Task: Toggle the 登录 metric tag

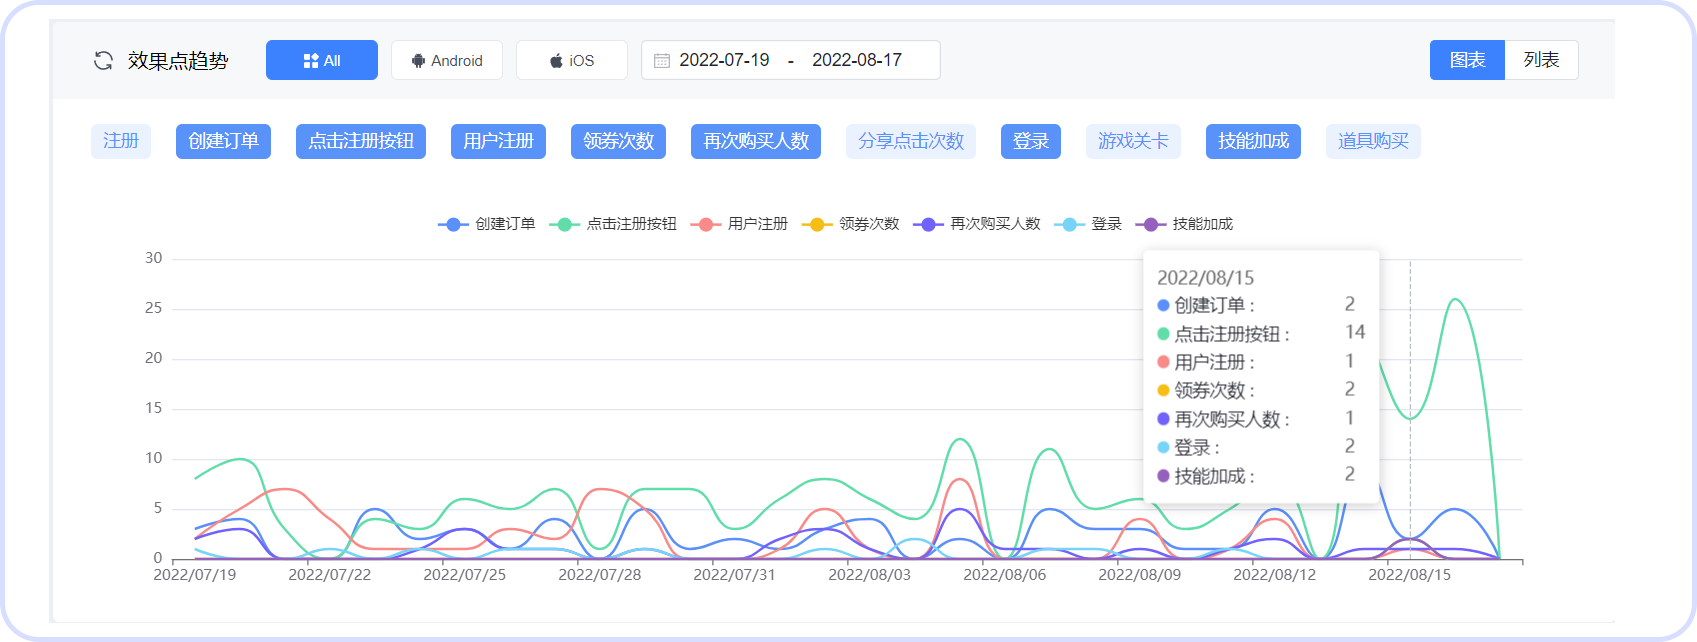Action: (1031, 141)
